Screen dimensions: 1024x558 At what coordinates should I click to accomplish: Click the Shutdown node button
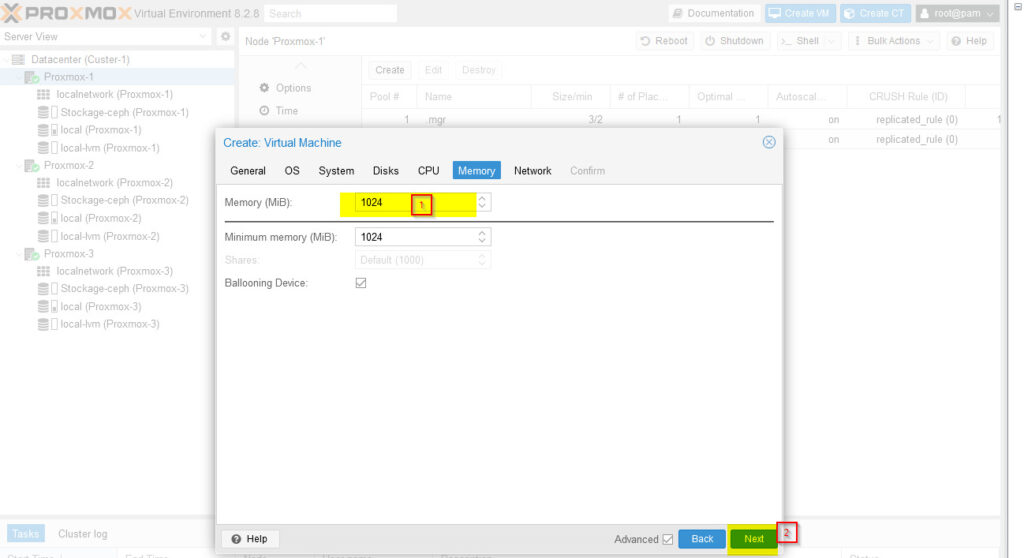734,41
